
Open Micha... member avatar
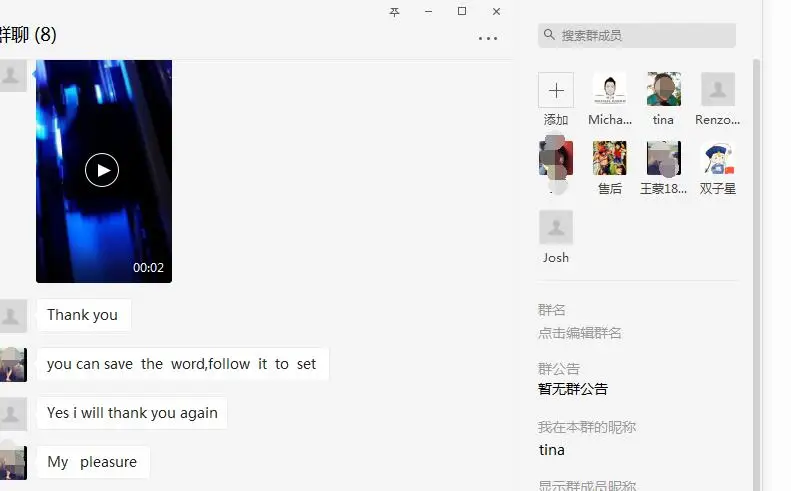tap(610, 89)
